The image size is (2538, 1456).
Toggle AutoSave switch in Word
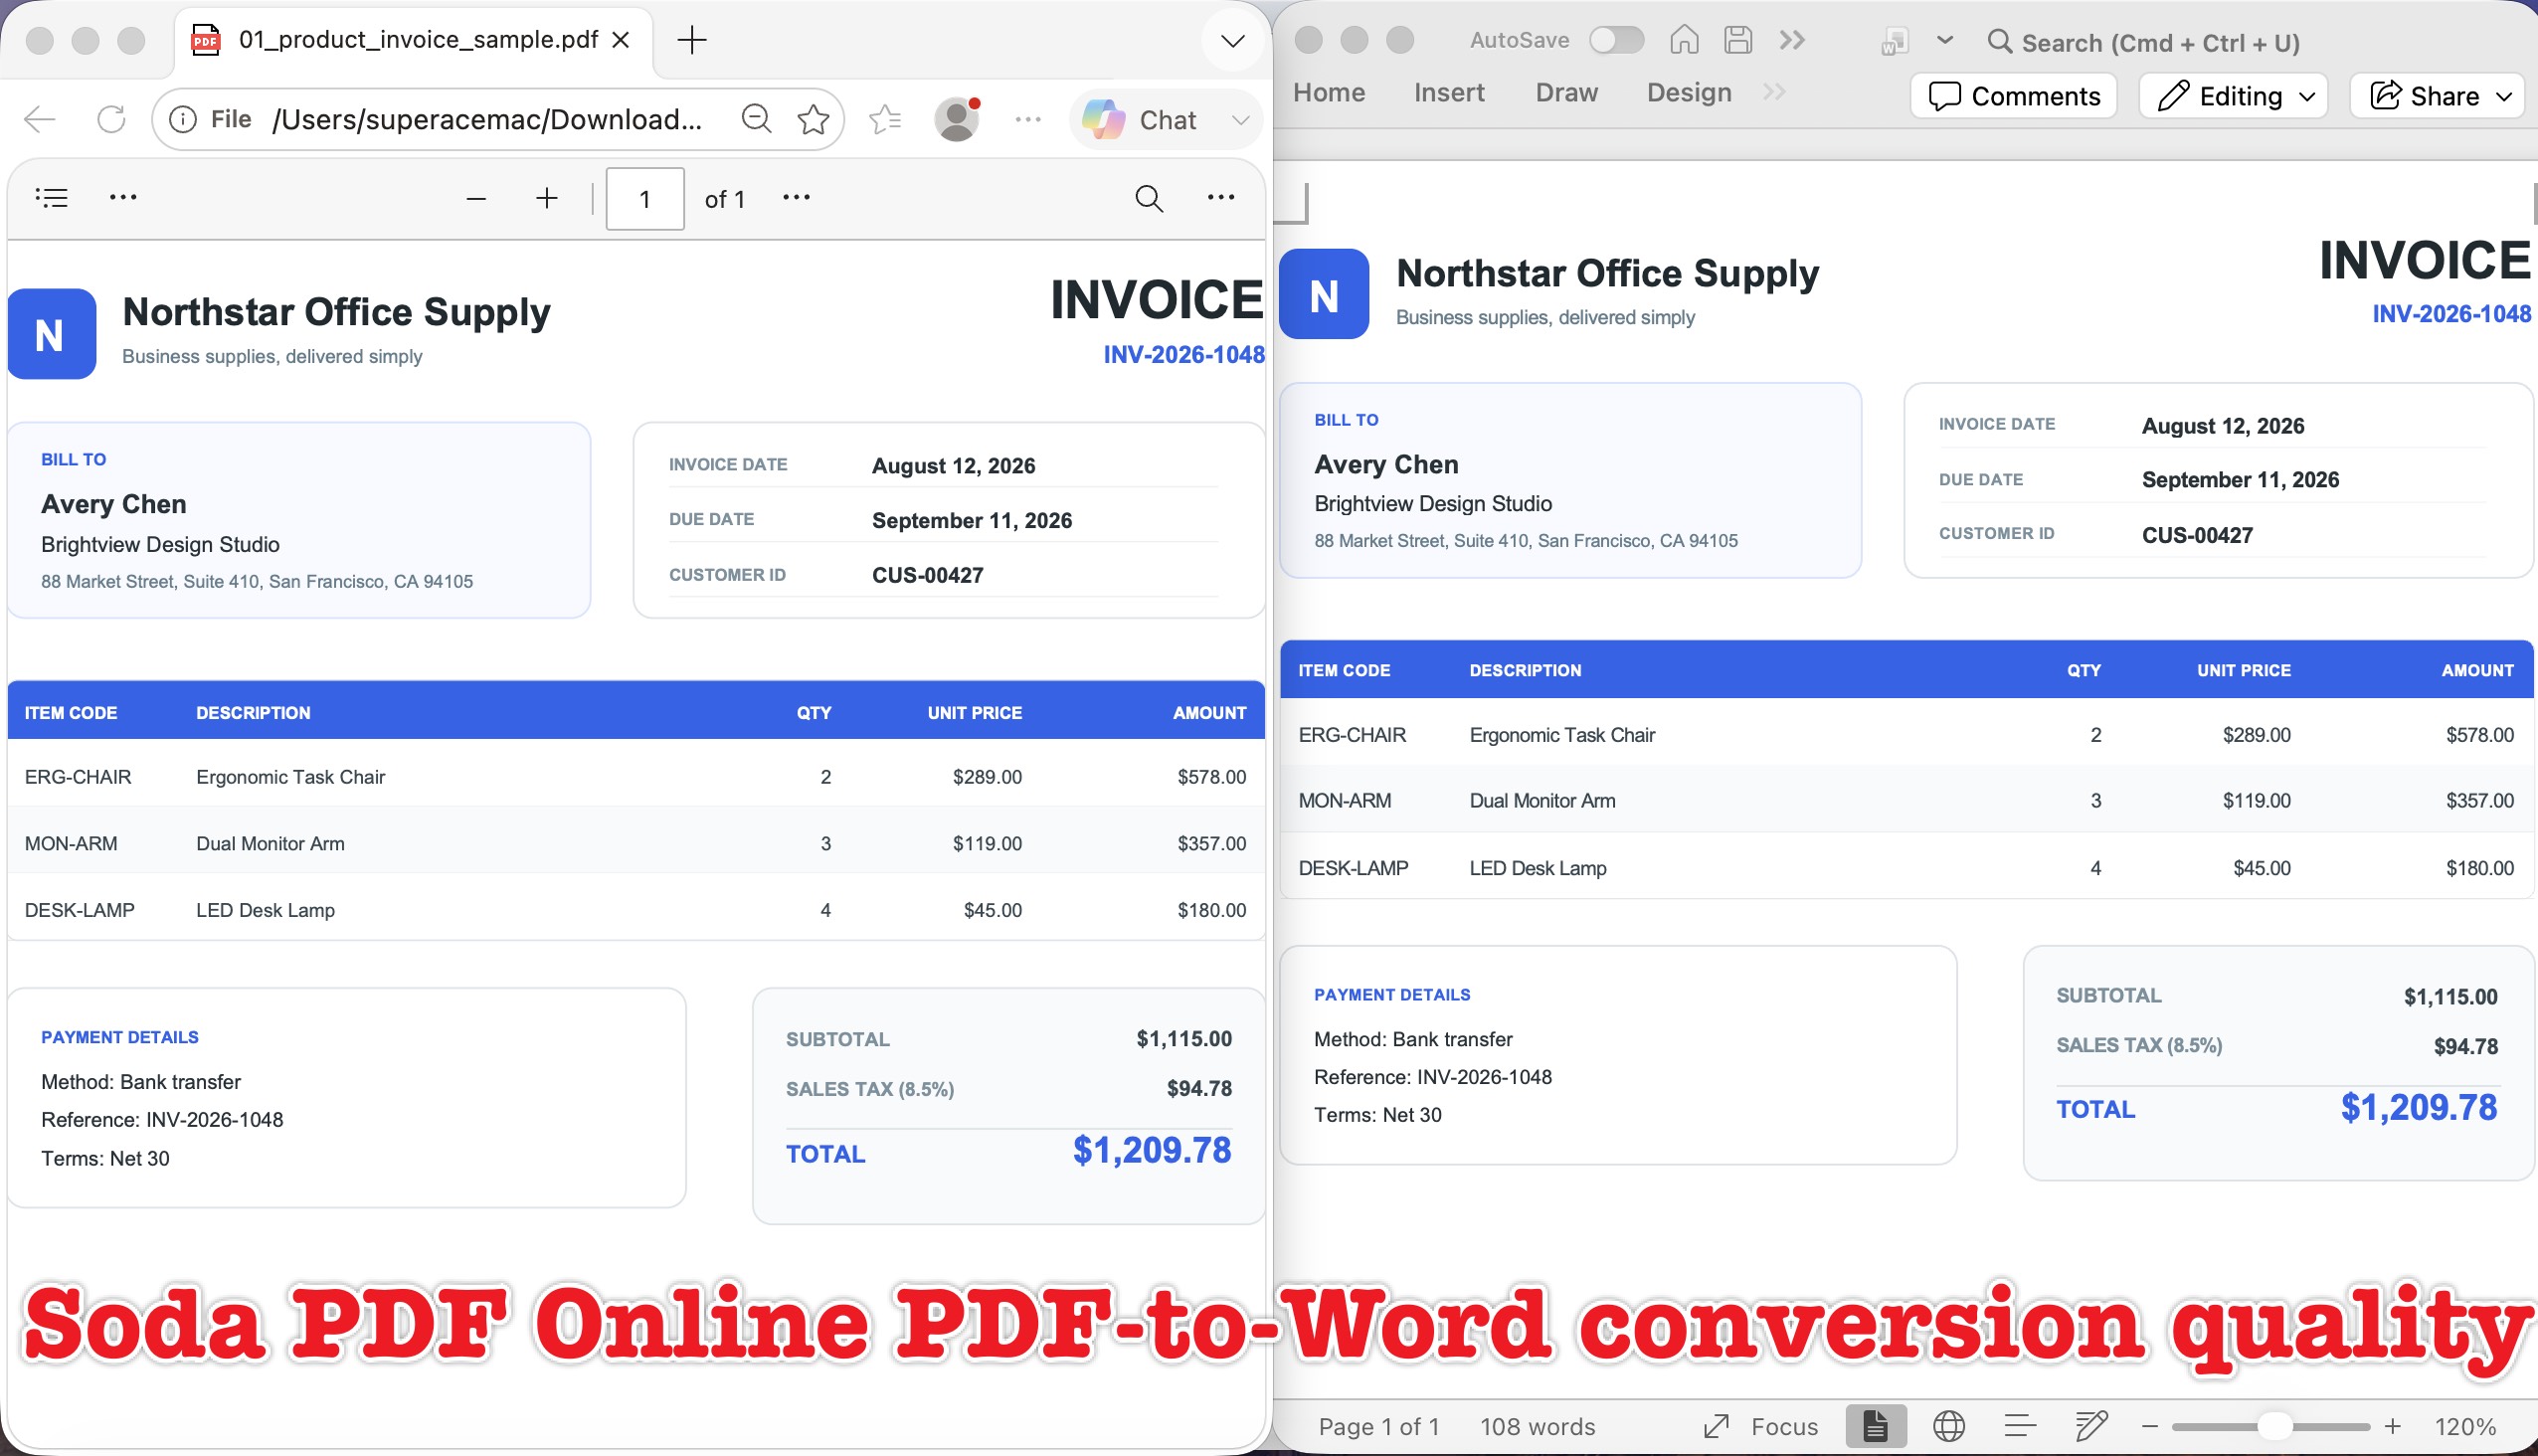[1616, 40]
